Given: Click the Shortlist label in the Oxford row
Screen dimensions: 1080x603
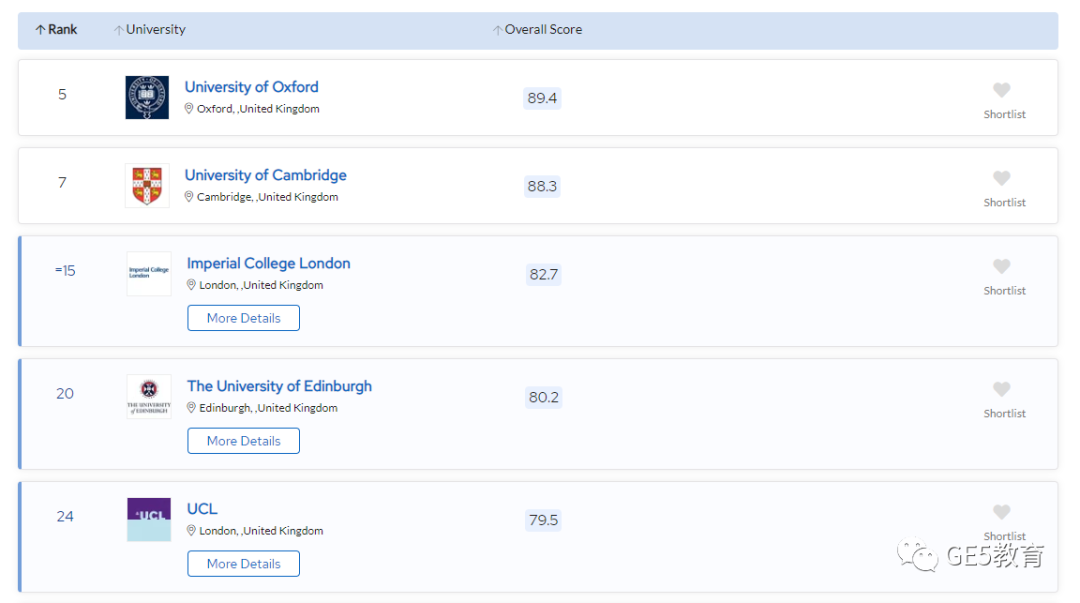Looking at the screenshot, I should (1004, 114).
